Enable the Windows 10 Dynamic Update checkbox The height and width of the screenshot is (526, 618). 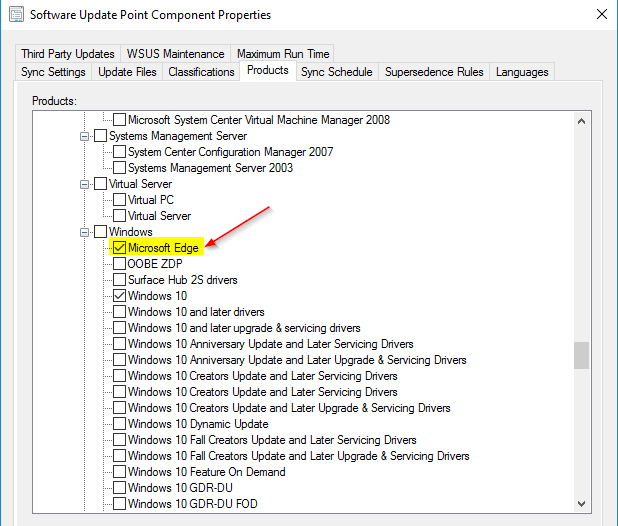[119, 424]
